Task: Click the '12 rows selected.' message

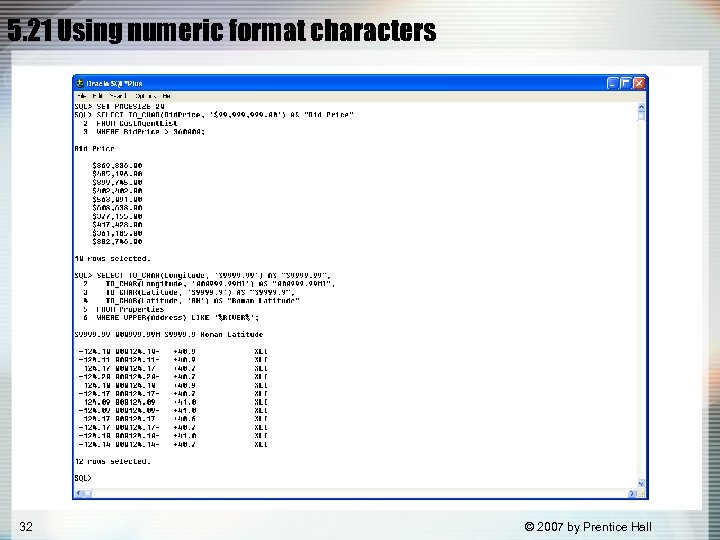Action: point(112,461)
